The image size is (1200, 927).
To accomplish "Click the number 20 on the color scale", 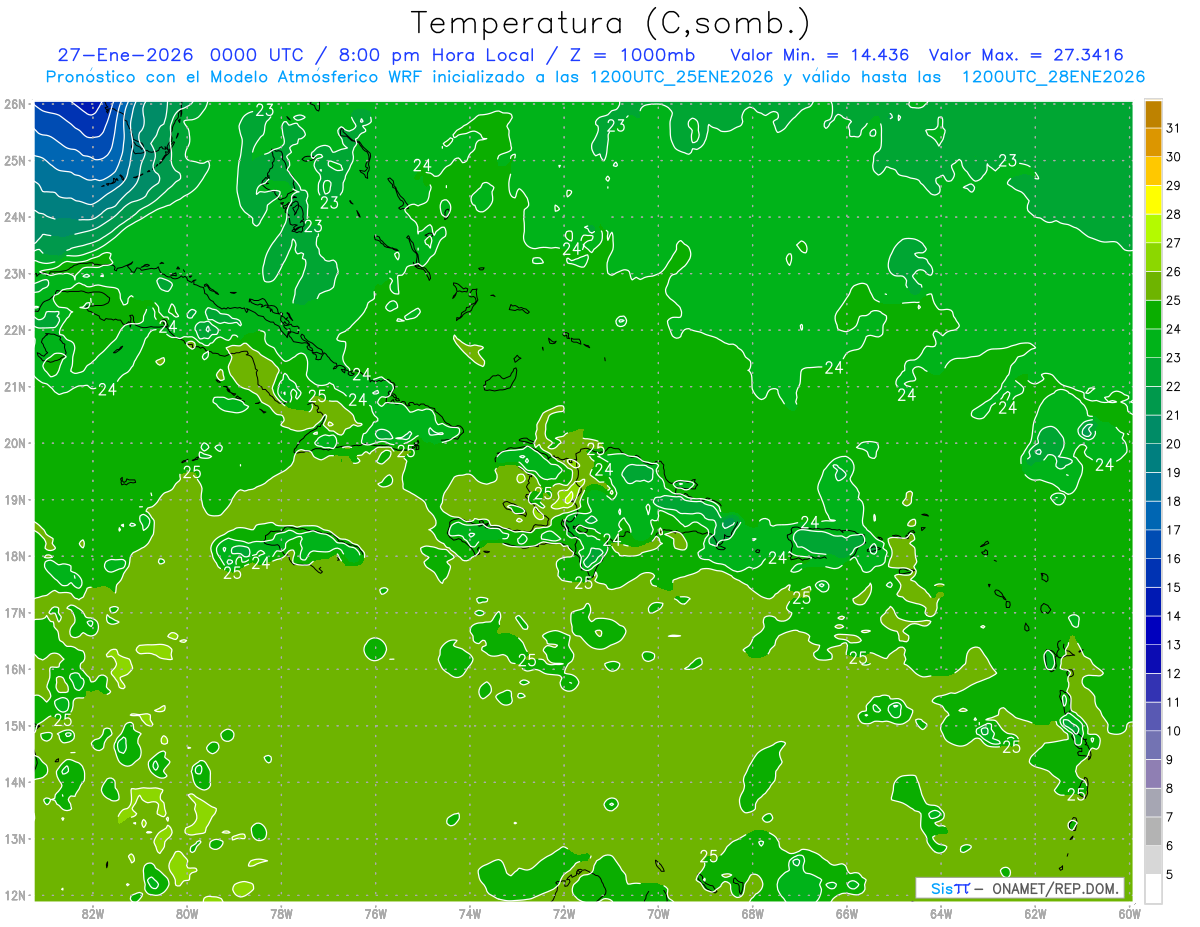I will click(1173, 443).
